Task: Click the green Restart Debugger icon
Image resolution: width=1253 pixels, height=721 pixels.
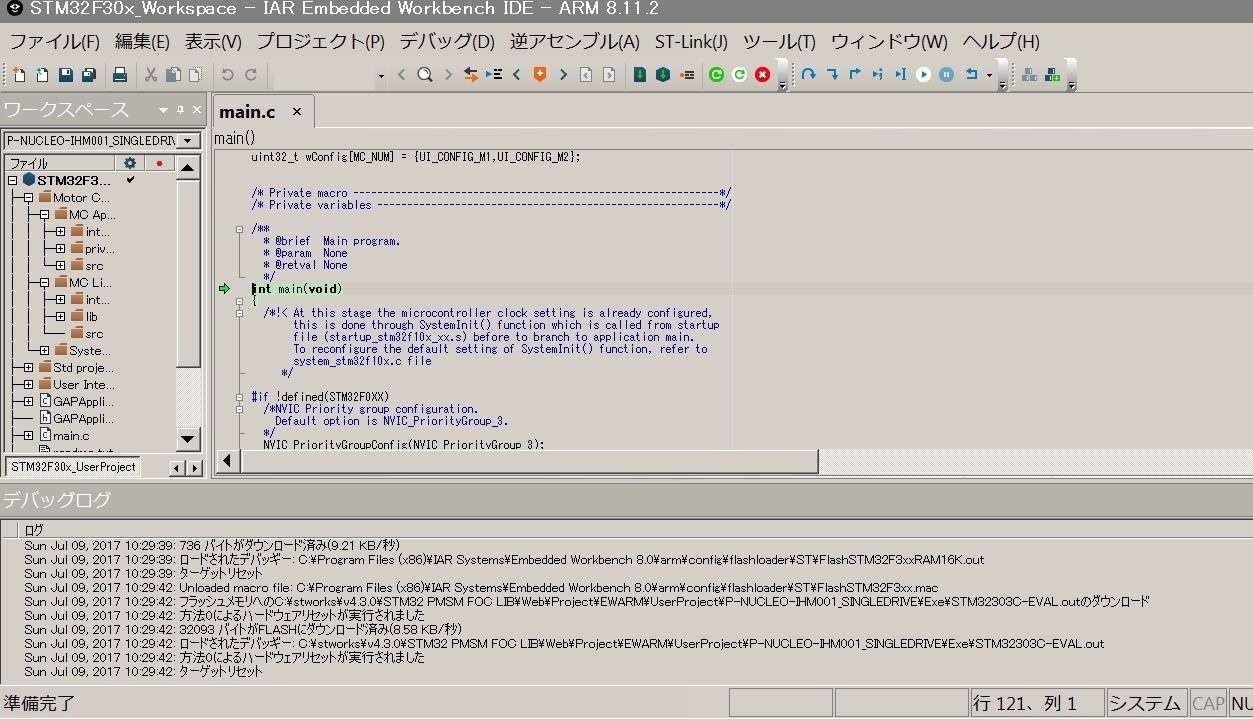Action: coord(716,75)
